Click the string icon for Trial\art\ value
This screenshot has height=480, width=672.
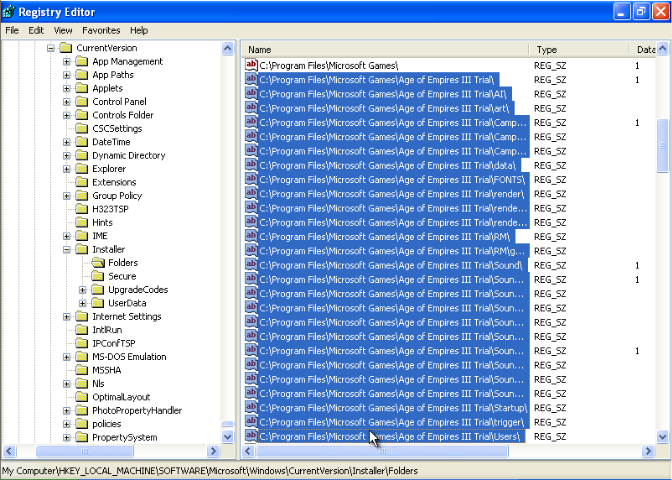point(251,108)
